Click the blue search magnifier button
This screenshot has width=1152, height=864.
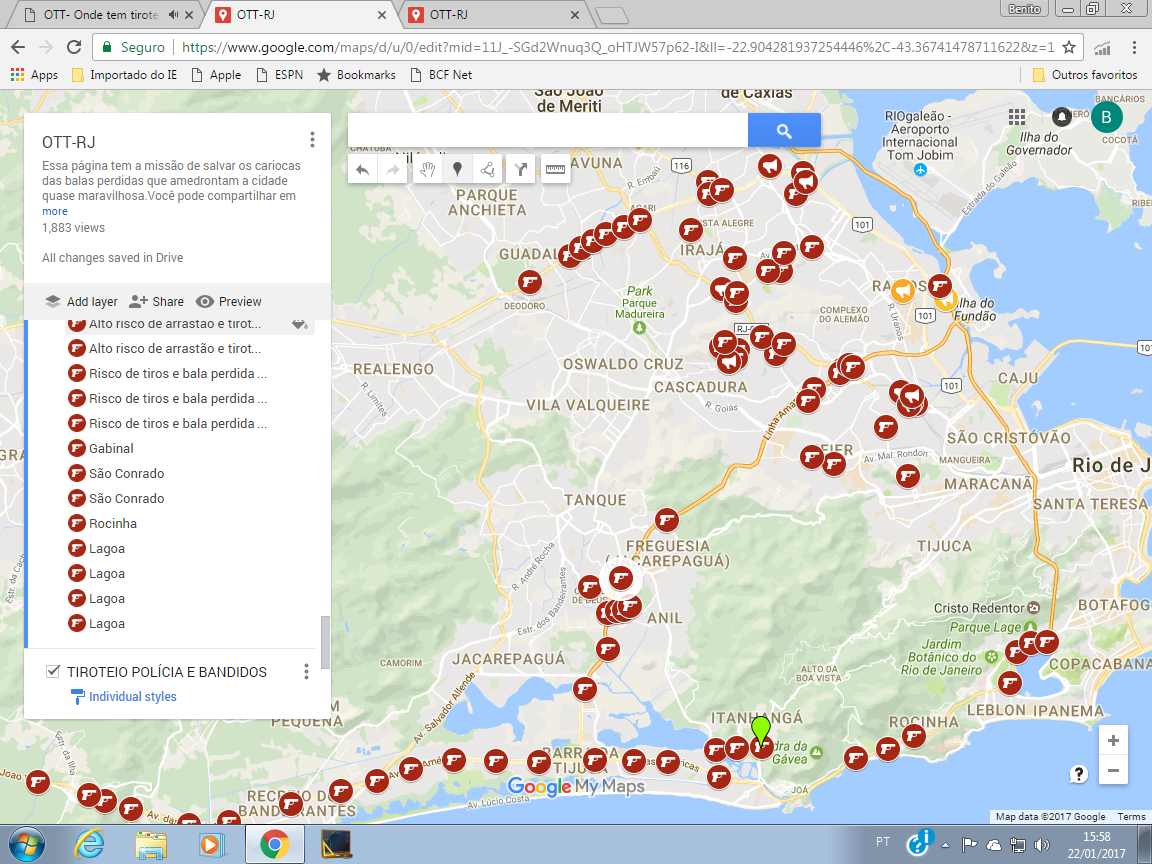click(x=784, y=131)
